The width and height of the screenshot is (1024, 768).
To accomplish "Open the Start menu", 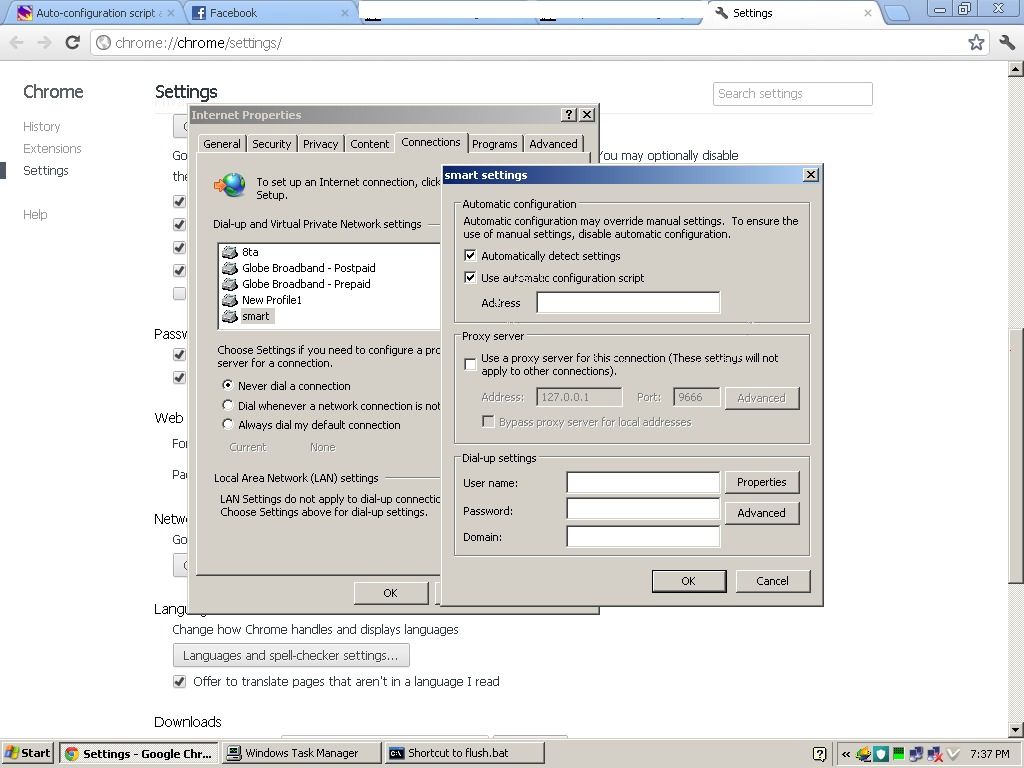I will pos(28,754).
